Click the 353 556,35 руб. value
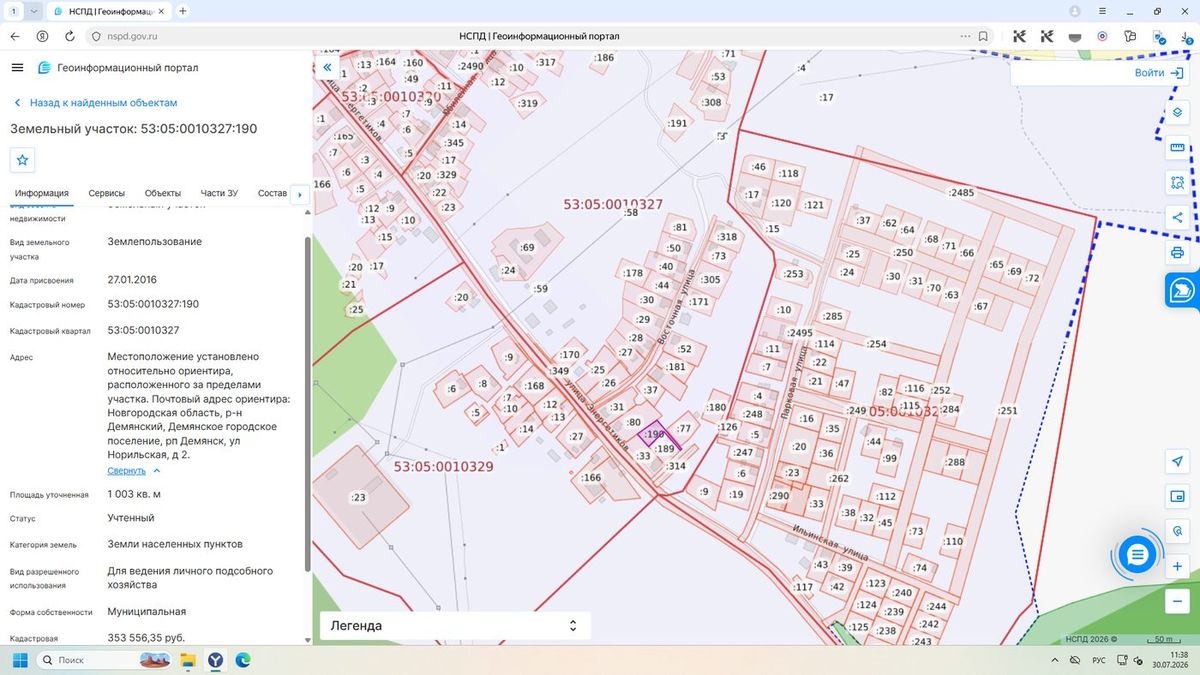This screenshot has height=675, width=1200. (x=146, y=637)
